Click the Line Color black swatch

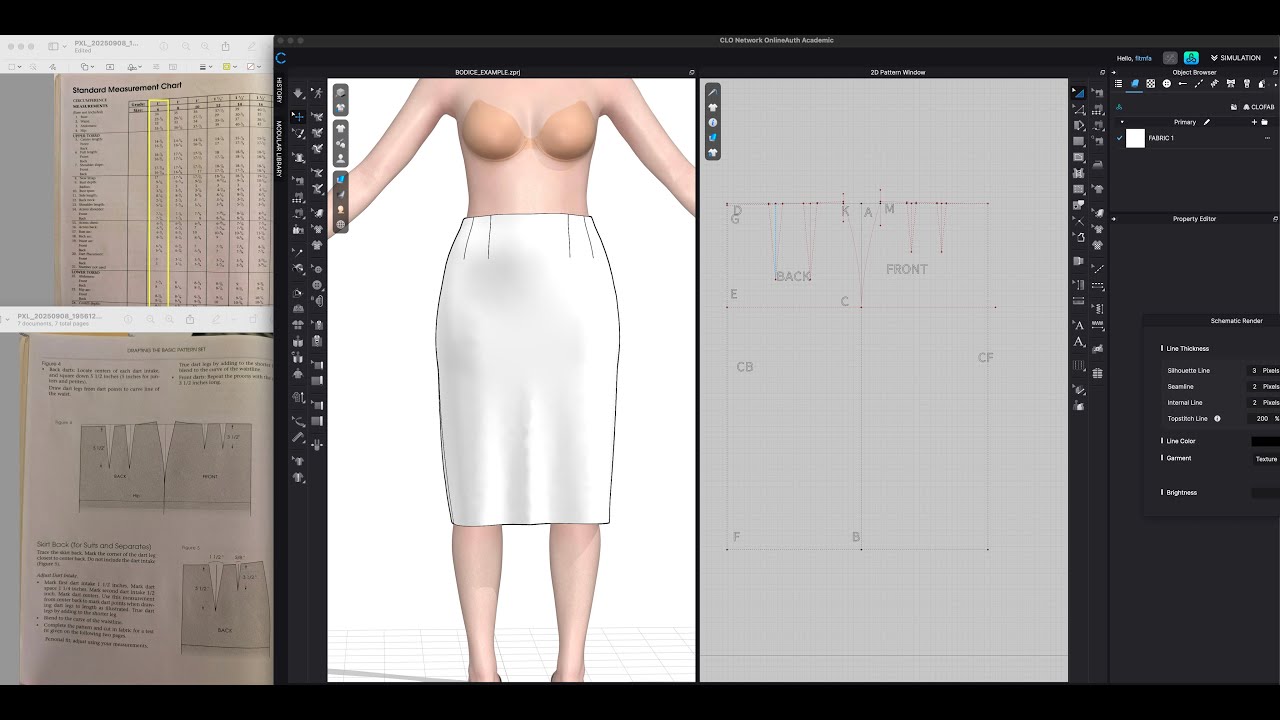tap(1266, 441)
